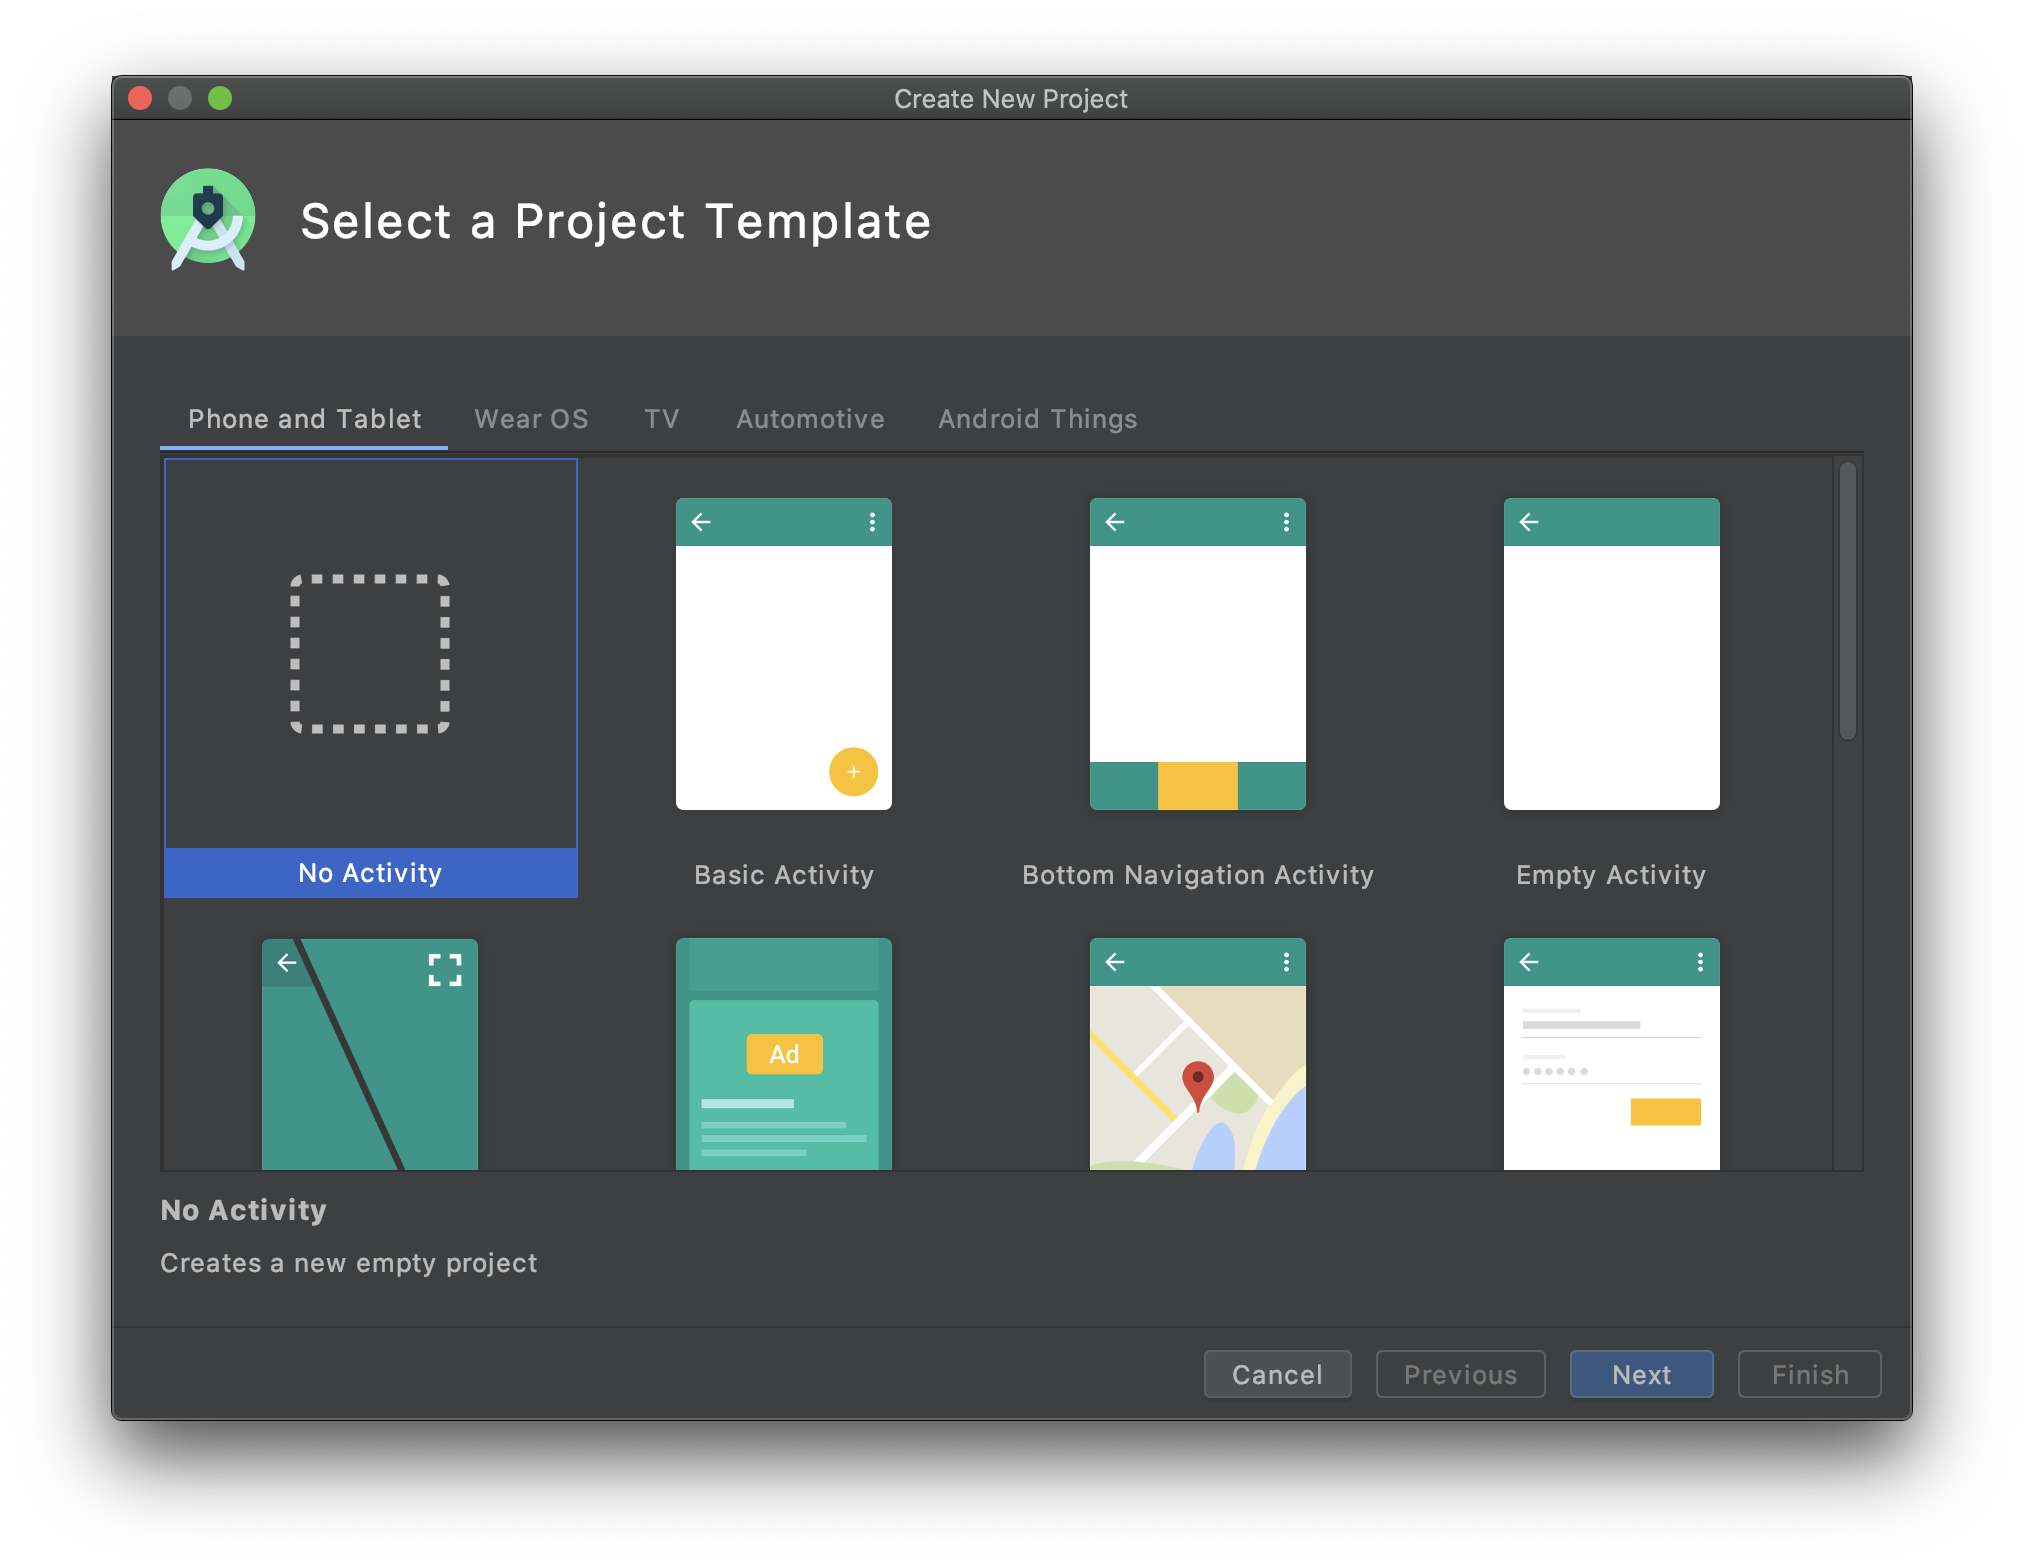This screenshot has width=2024, height=1568.
Task: Click the Previous button
Action: 1460,1374
